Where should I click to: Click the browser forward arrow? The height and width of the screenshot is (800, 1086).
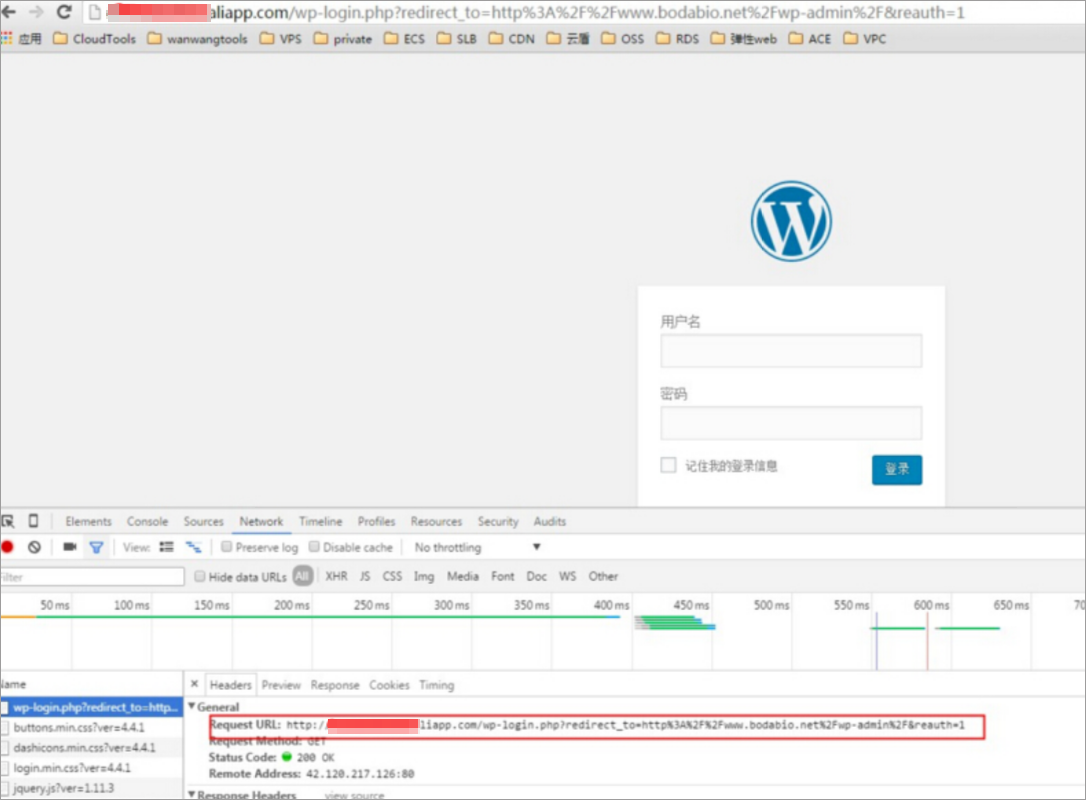pos(36,12)
